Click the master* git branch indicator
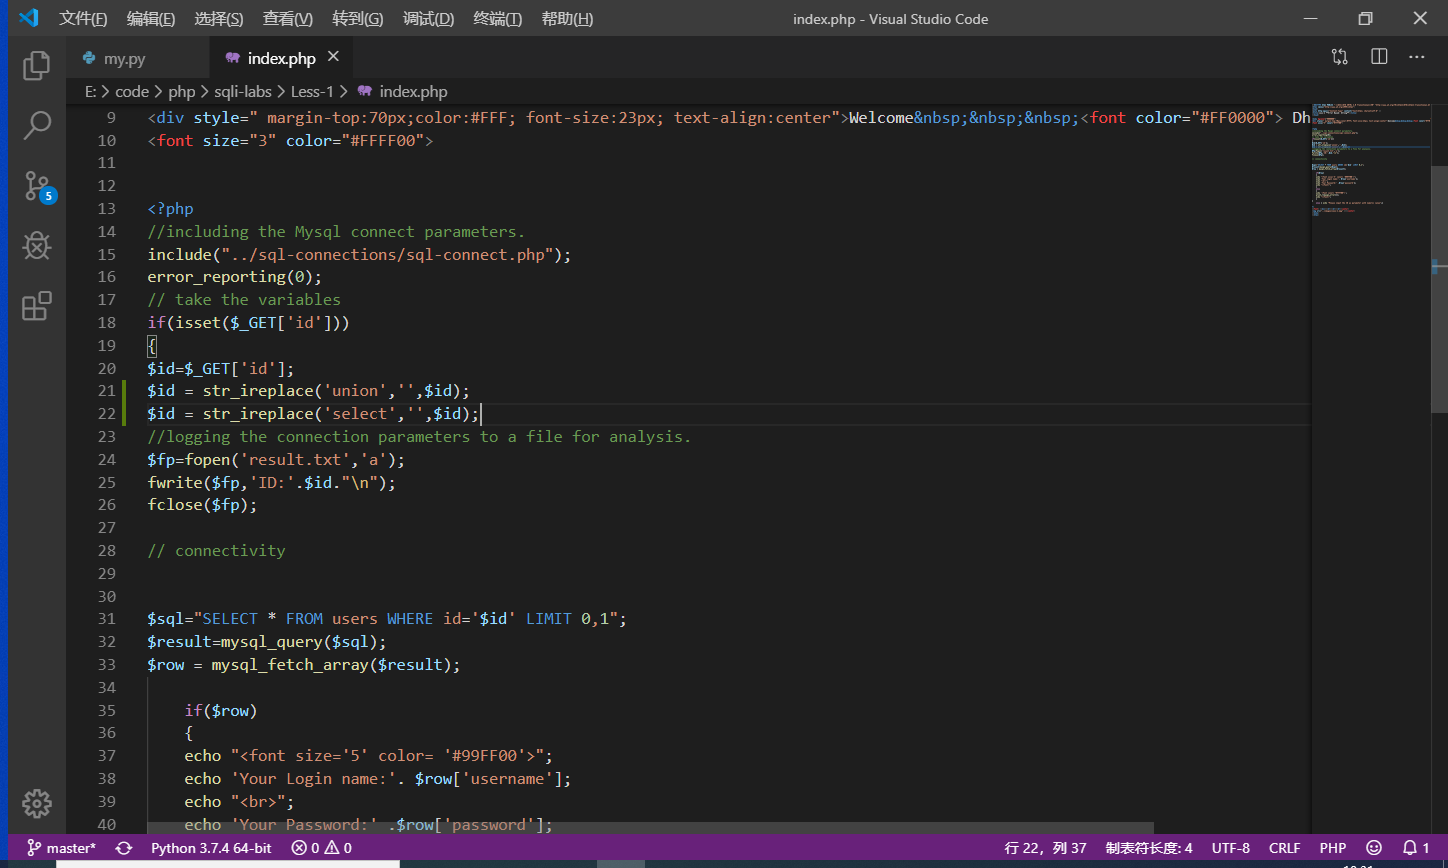This screenshot has width=1448, height=868. (x=61, y=848)
